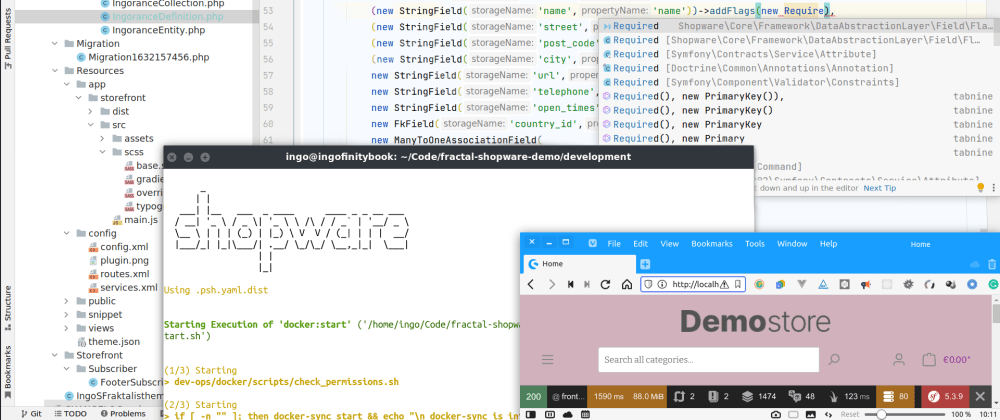
Task: Open the Git tool window tab
Action: [x=31, y=414]
